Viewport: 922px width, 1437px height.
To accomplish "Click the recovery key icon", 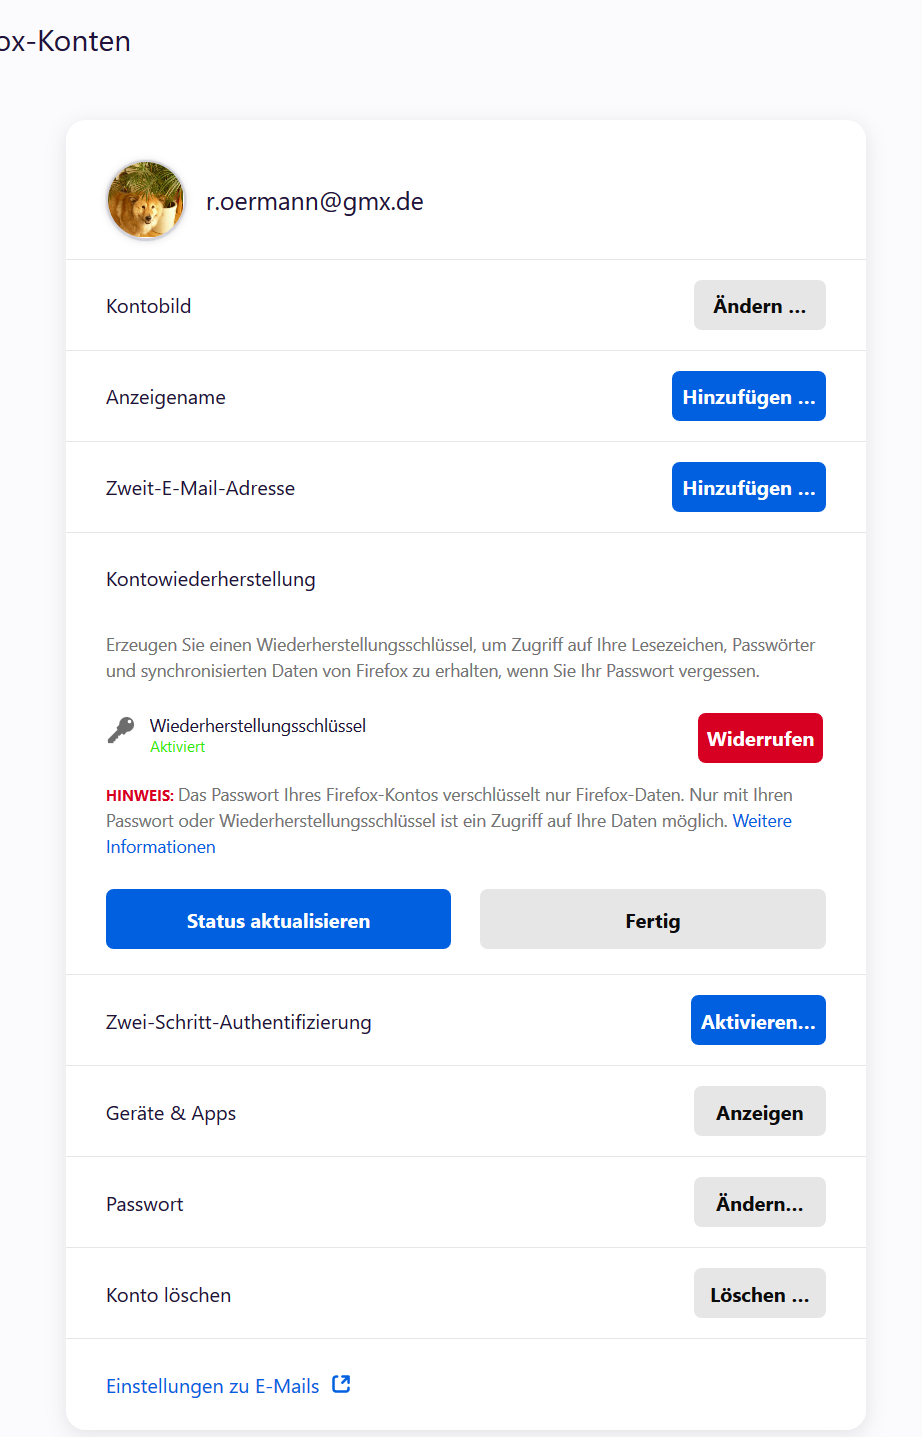I will click(121, 731).
